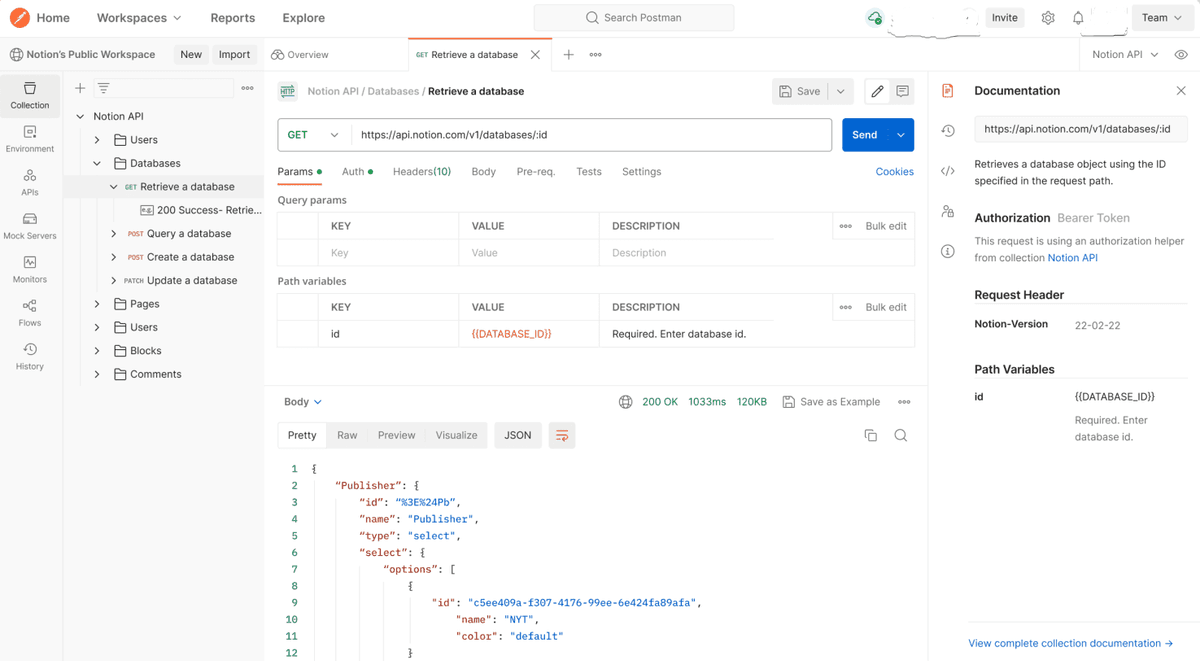Open the Notion API environment dropdown
This screenshot has height=661, width=1200.
(1125, 55)
